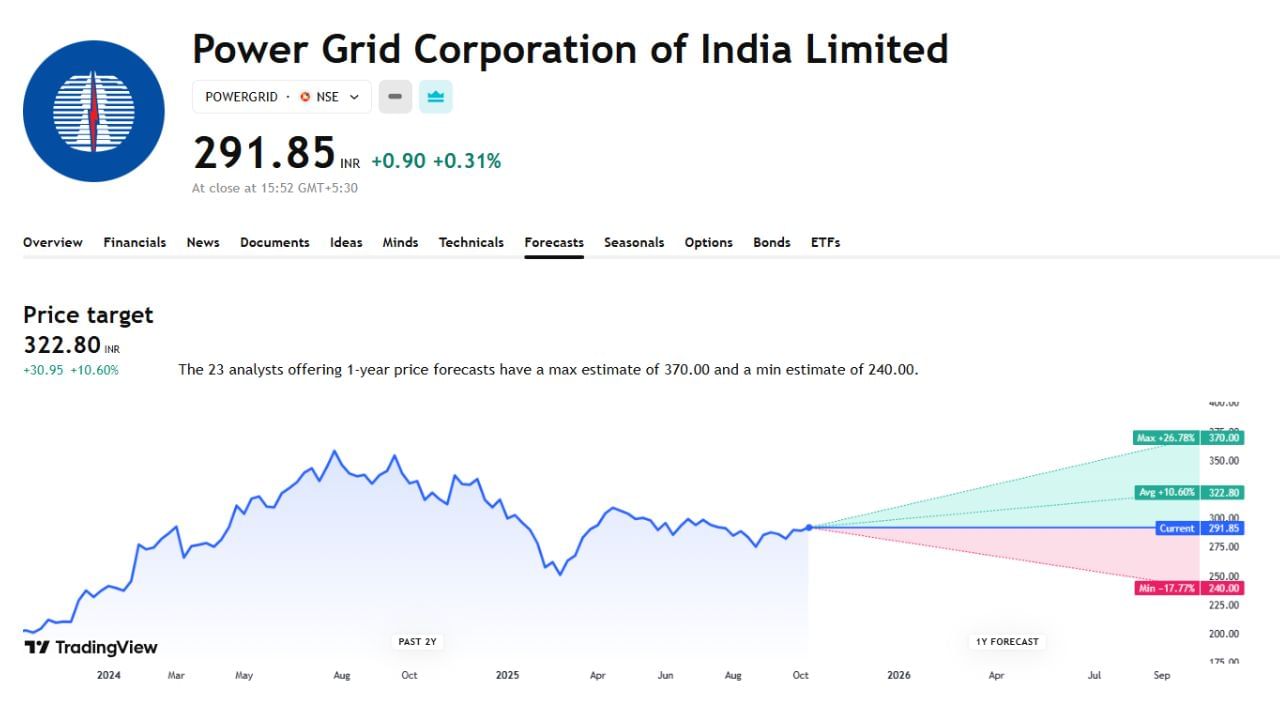Image resolution: width=1280 pixels, height=720 pixels.
Task: Click the gray watchlist remove icon
Action: click(394, 96)
